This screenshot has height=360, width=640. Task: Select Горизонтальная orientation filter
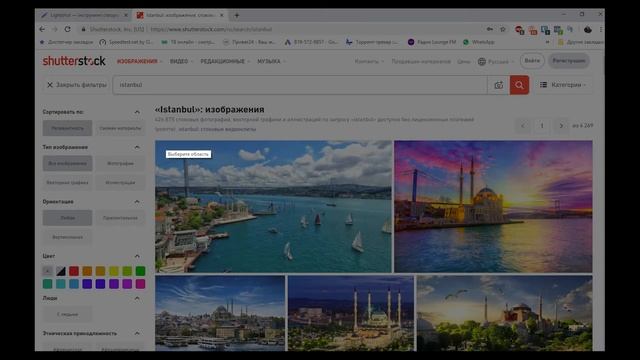[x=120, y=218]
